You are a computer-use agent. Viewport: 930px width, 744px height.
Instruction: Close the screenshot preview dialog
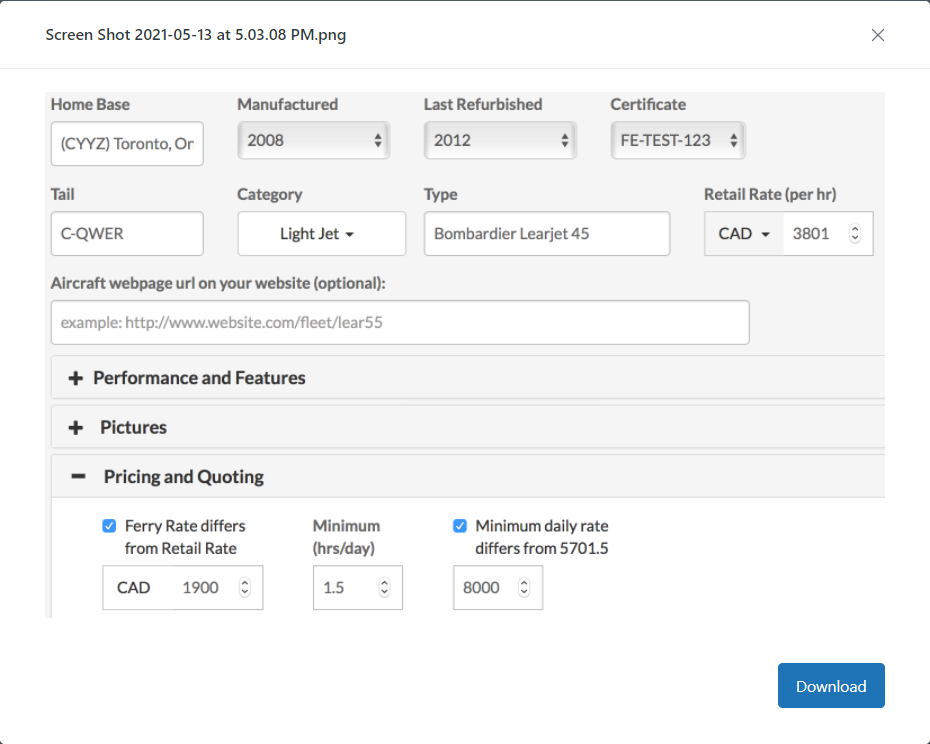(877, 35)
